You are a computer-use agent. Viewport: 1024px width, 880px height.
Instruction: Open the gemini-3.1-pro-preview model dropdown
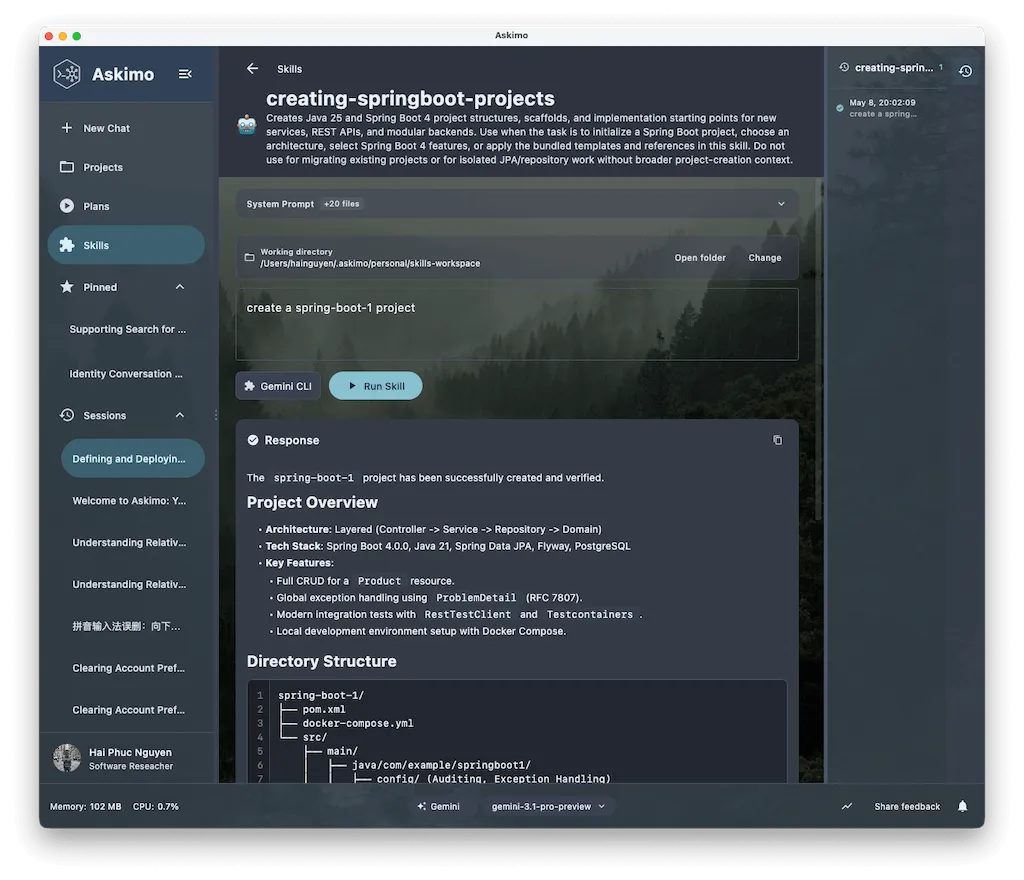click(x=548, y=806)
